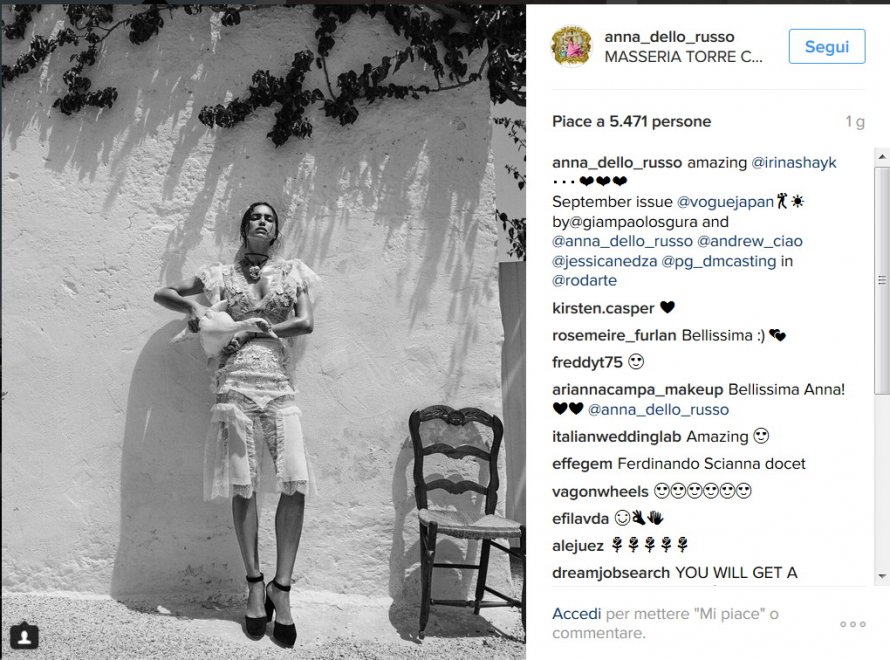Open the @jessicanedza mention link
890x660 pixels.
[604, 261]
